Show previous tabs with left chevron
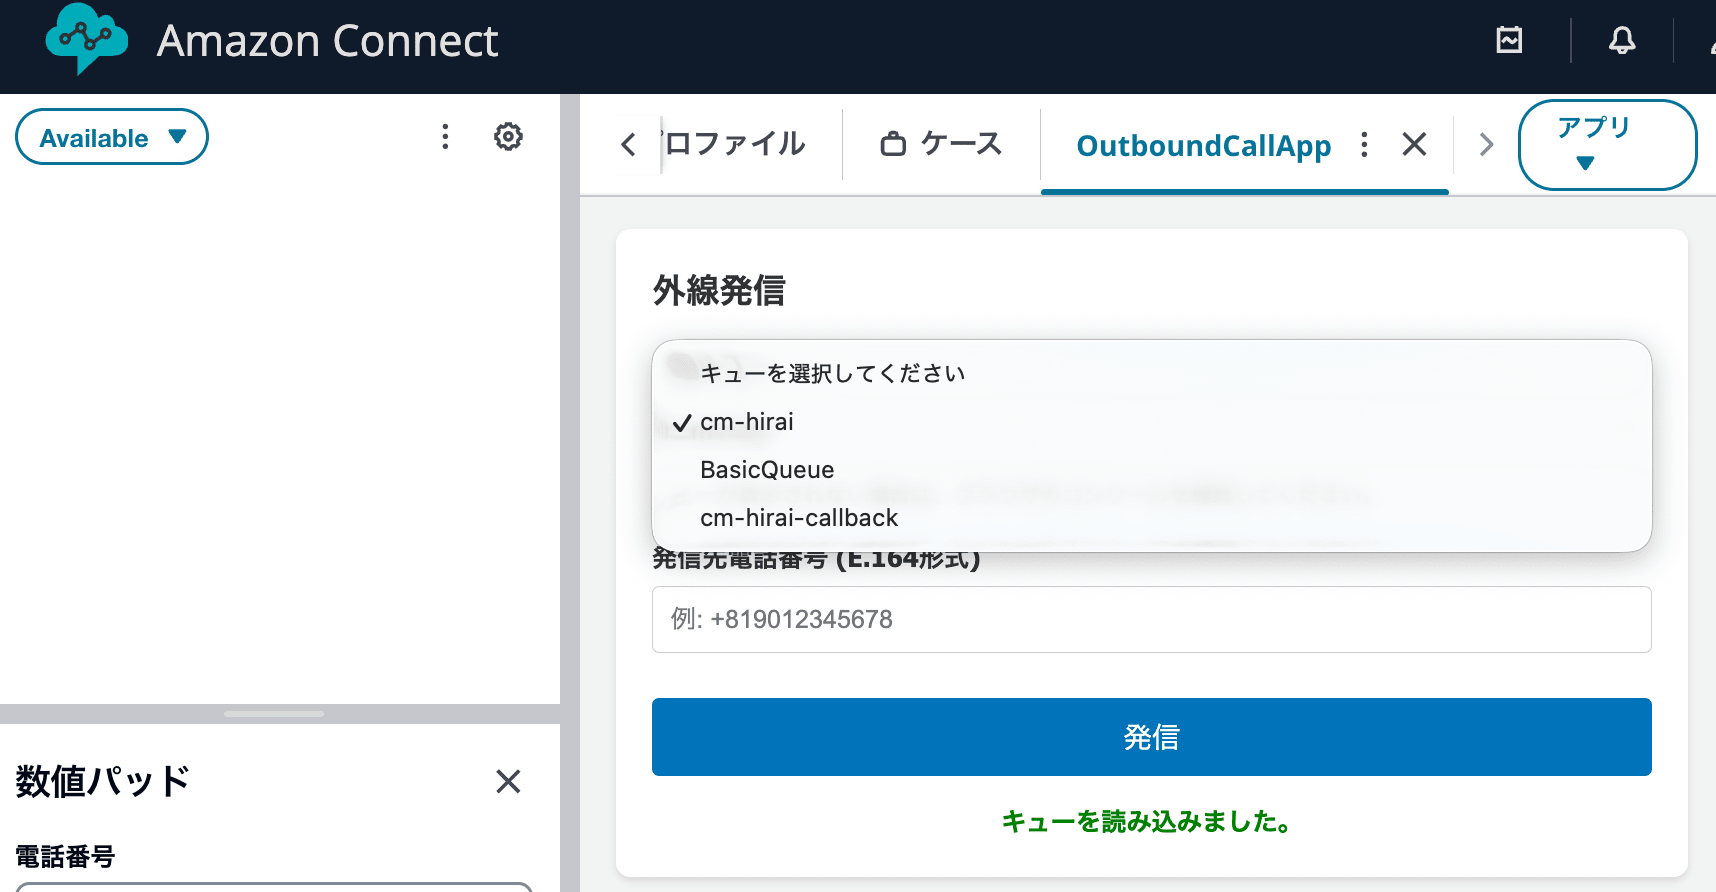This screenshot has width=1716, height=892. (628, 145)
